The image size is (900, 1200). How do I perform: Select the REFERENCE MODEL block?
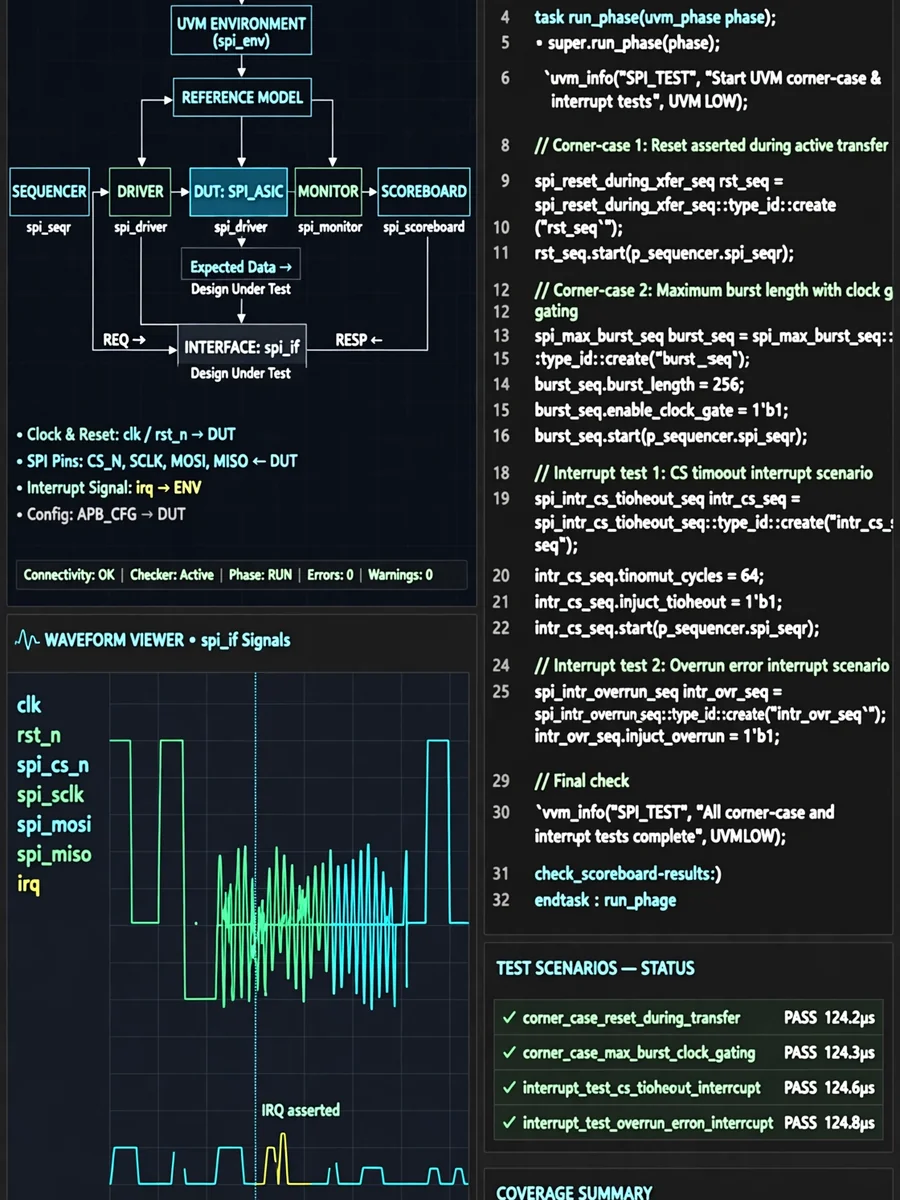pos(242,98)
